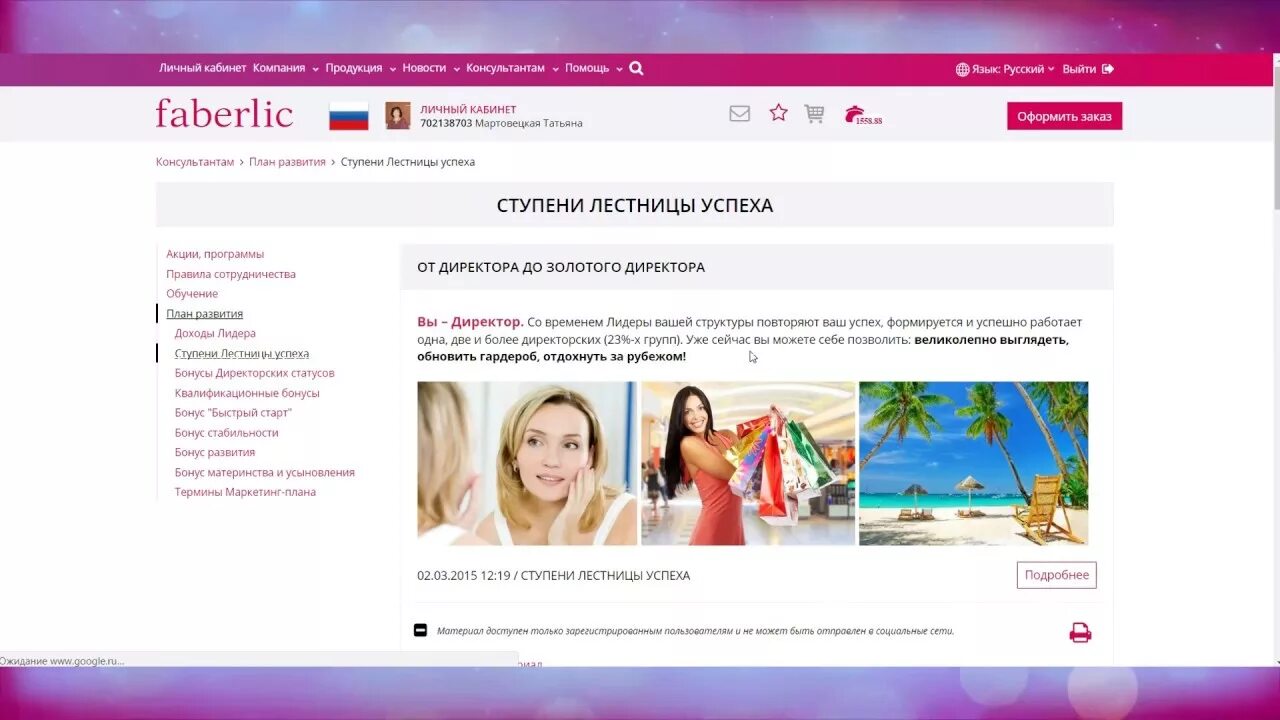Open Бонус "Быстрый старт" sidebar link
1280x720 pixels.
tap(233, 413)
